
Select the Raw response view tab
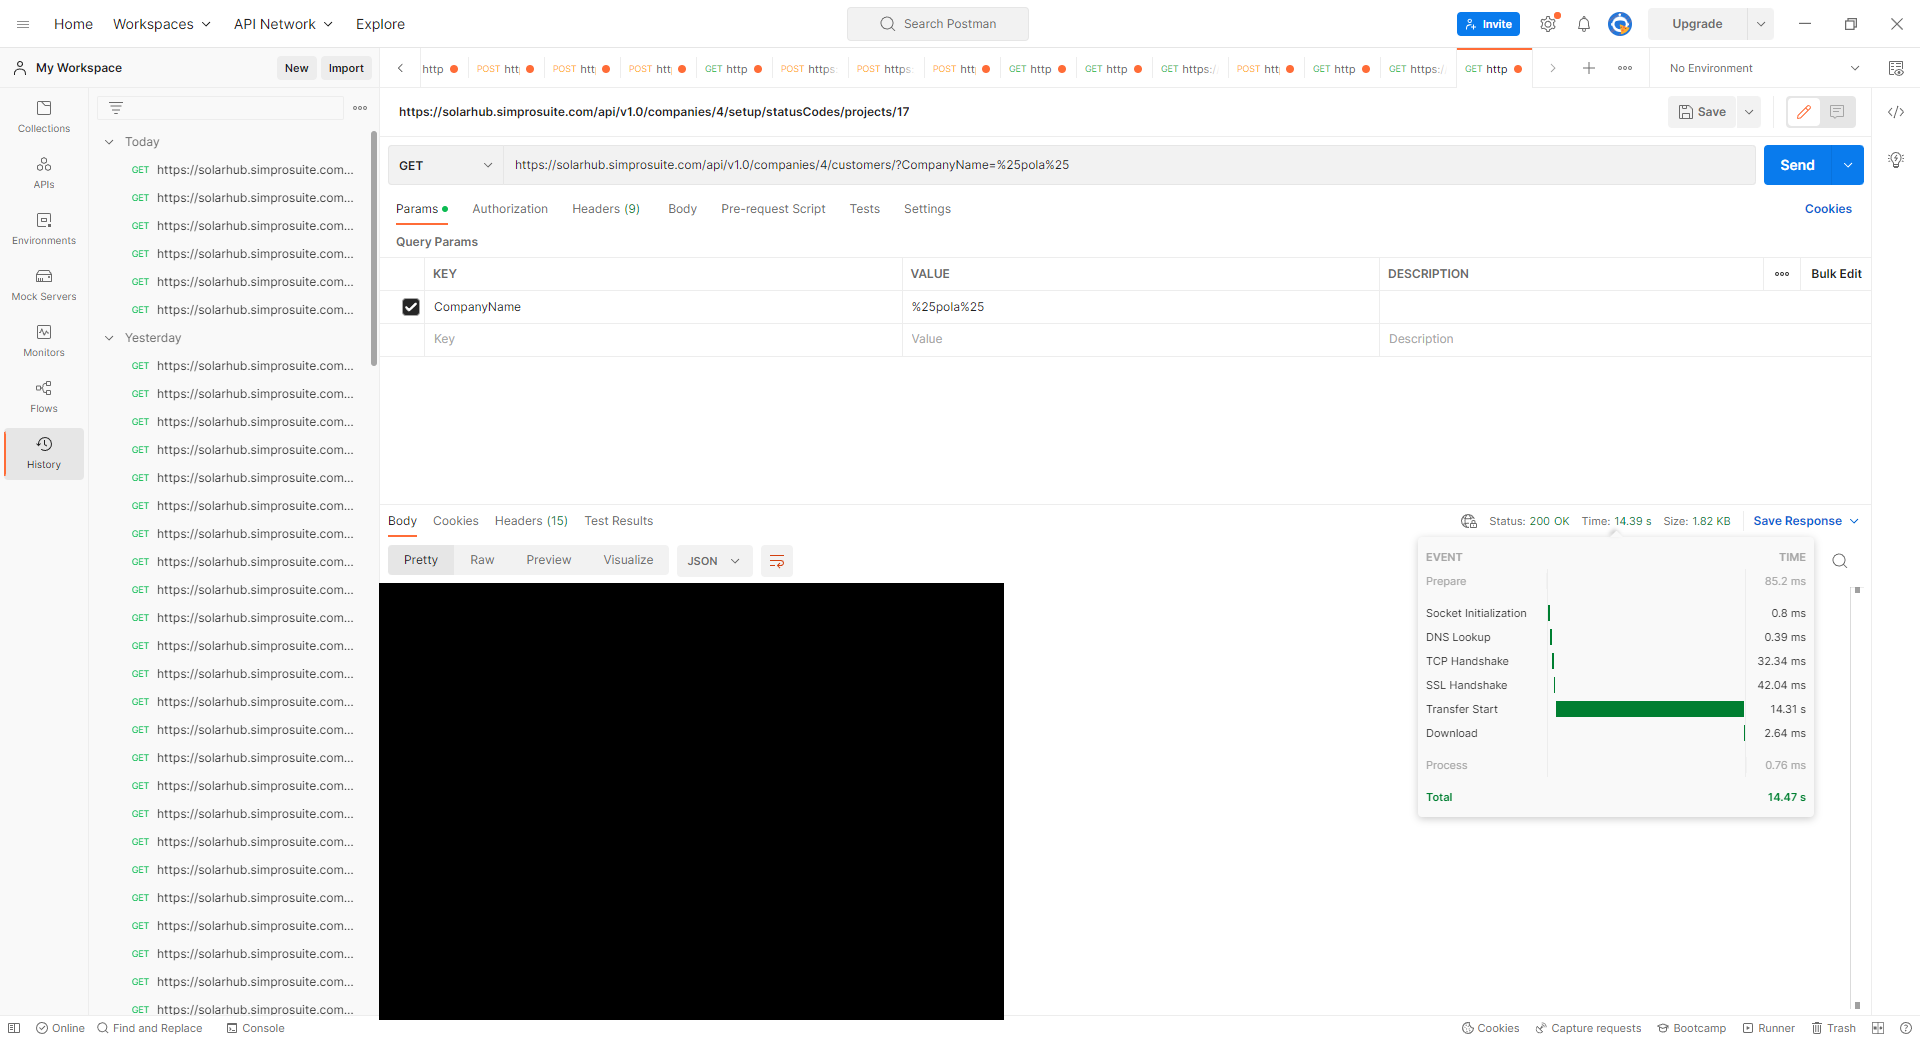tap(482, 560)
